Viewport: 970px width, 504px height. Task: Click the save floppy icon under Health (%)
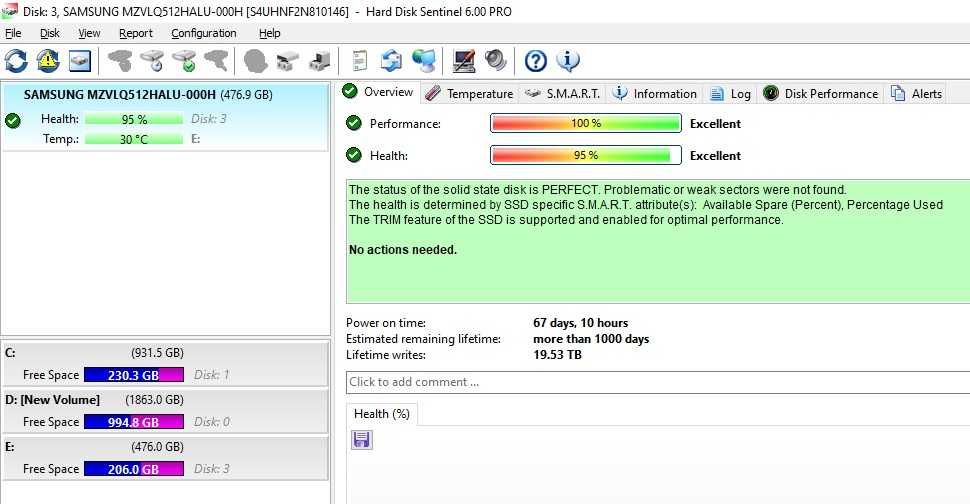click(361, 440)
